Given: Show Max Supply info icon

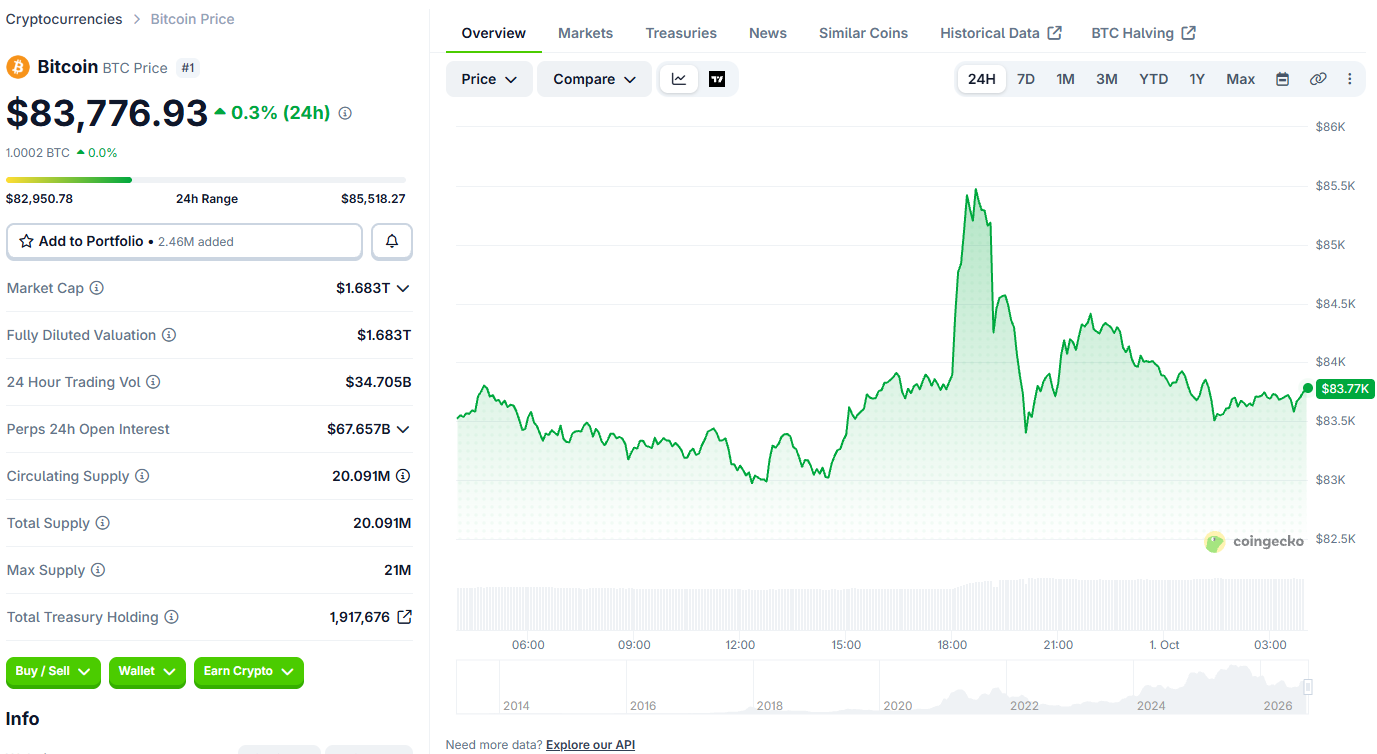Looking at the screenshot, I should tap(98, 570).
